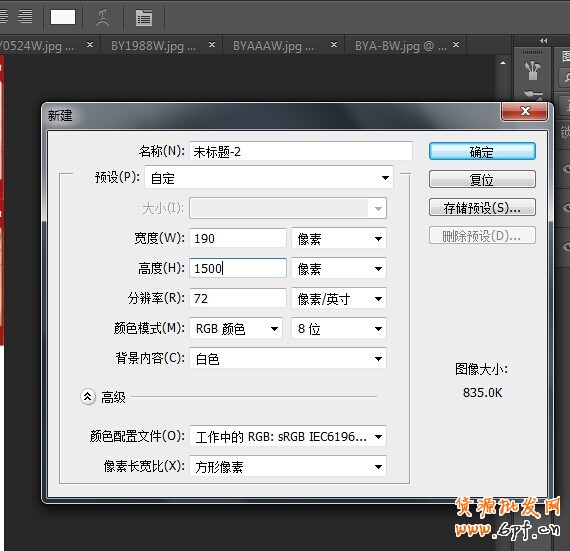Viewport: 570px width, 551px height.
Task: Click the text color swatch in options bar
Action: click(63, 17)
